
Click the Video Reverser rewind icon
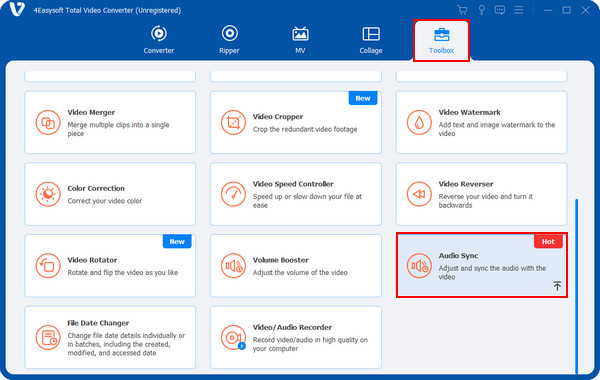(419, 194)
